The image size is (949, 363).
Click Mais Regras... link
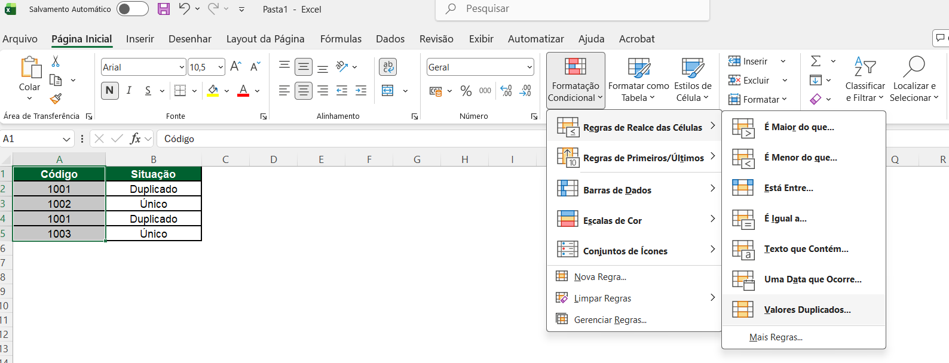coord(775,337)
